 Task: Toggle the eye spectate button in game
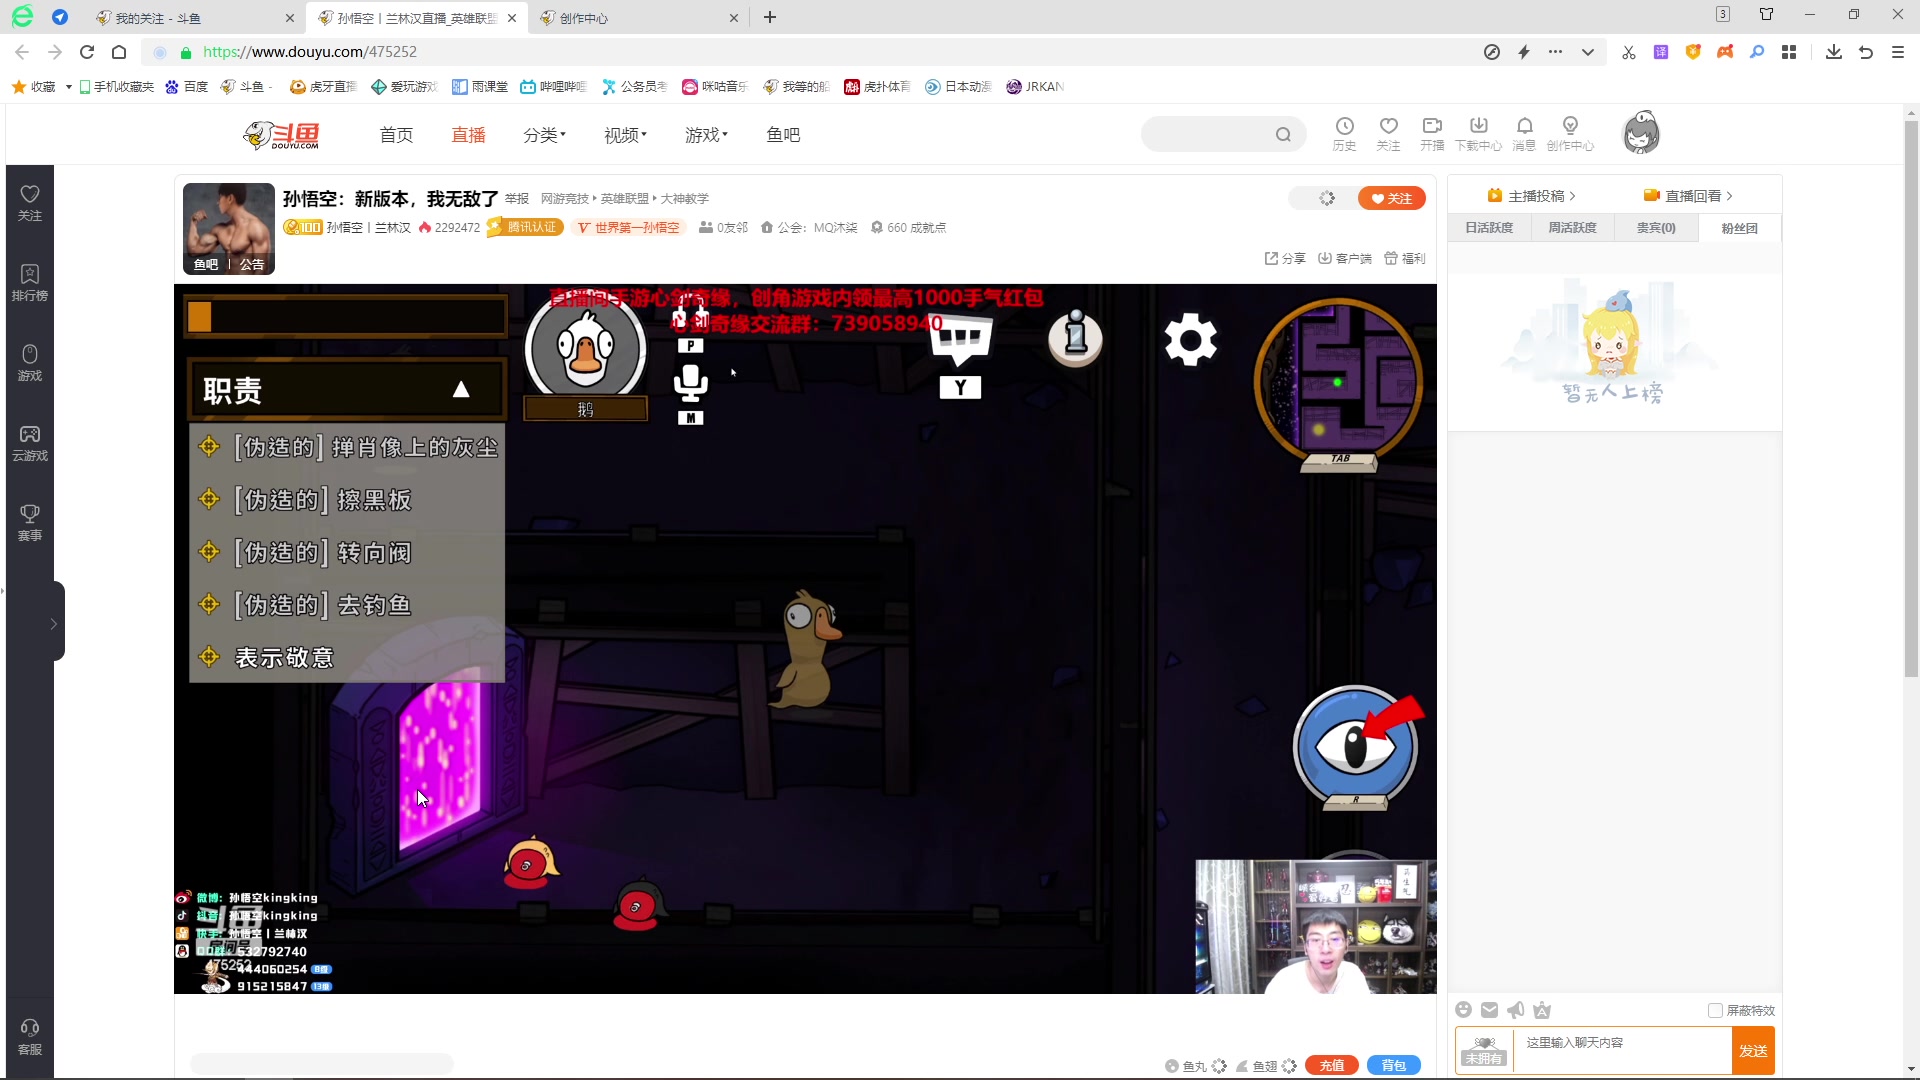pyautogui.click(x=1356, y=746)
